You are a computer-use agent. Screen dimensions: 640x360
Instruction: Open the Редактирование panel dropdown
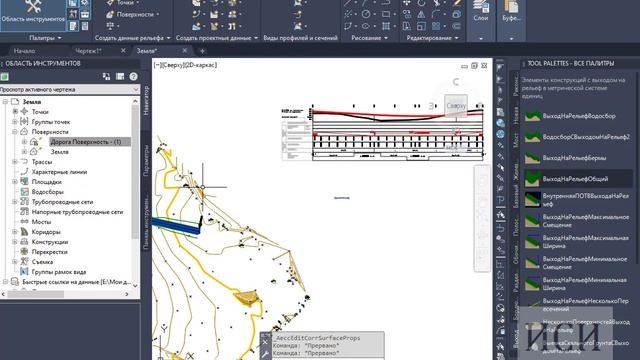click(x=432, y=38)
